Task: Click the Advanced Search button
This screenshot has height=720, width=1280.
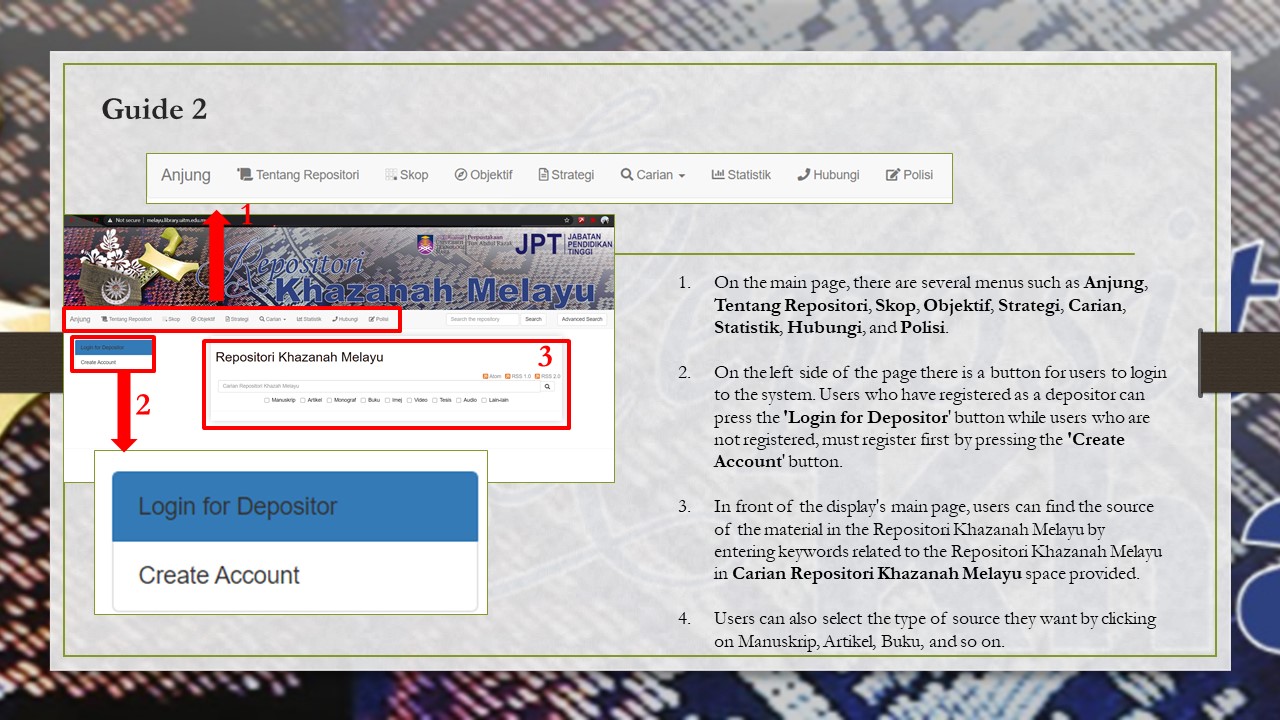Action: pos(582,319)
